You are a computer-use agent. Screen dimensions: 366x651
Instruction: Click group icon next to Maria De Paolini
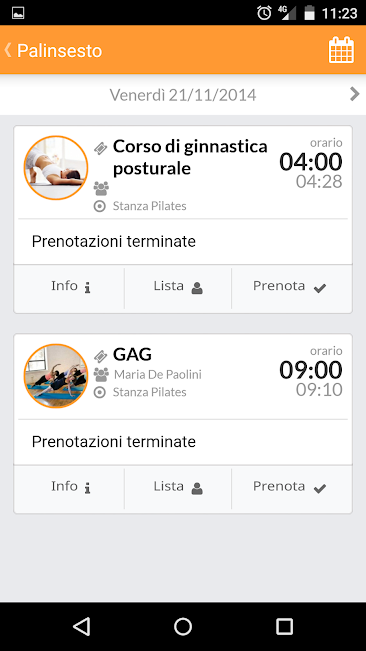click(101, 375)
